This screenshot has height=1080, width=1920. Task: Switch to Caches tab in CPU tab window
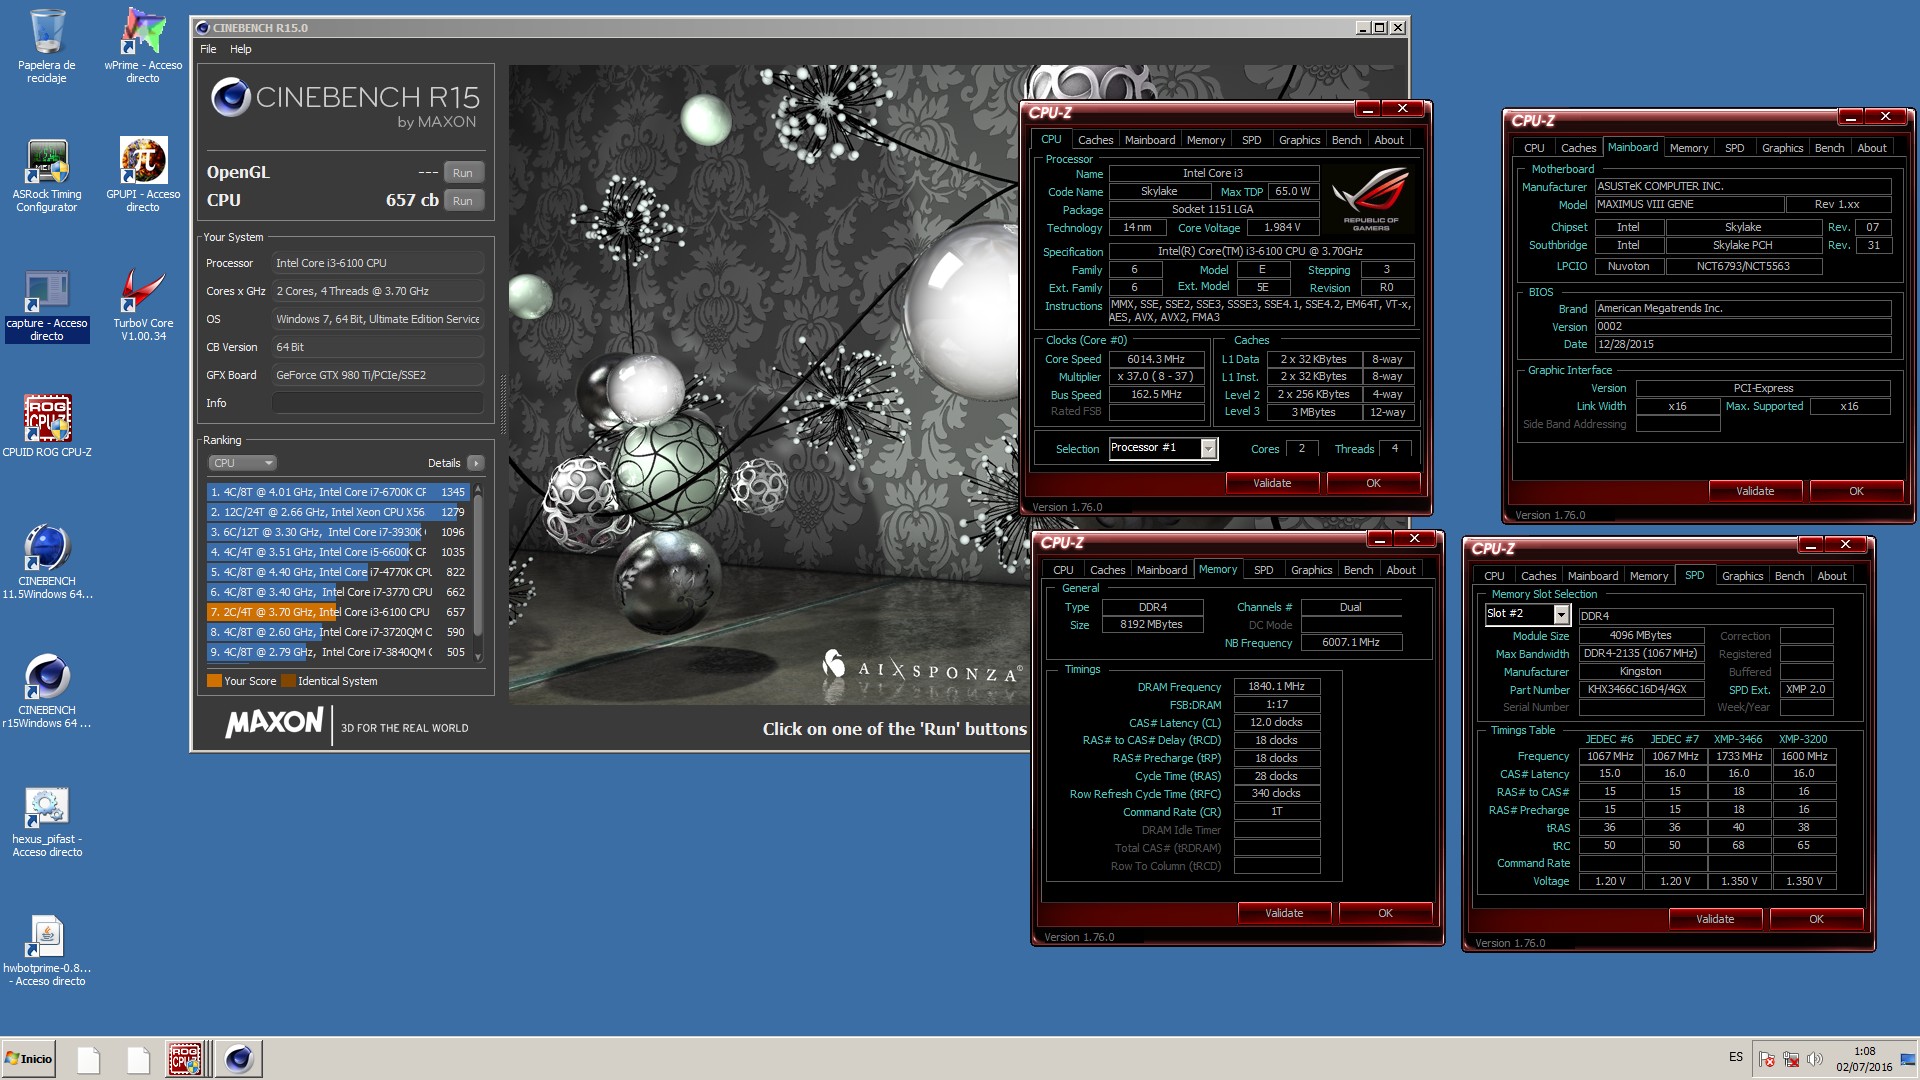1095,140
